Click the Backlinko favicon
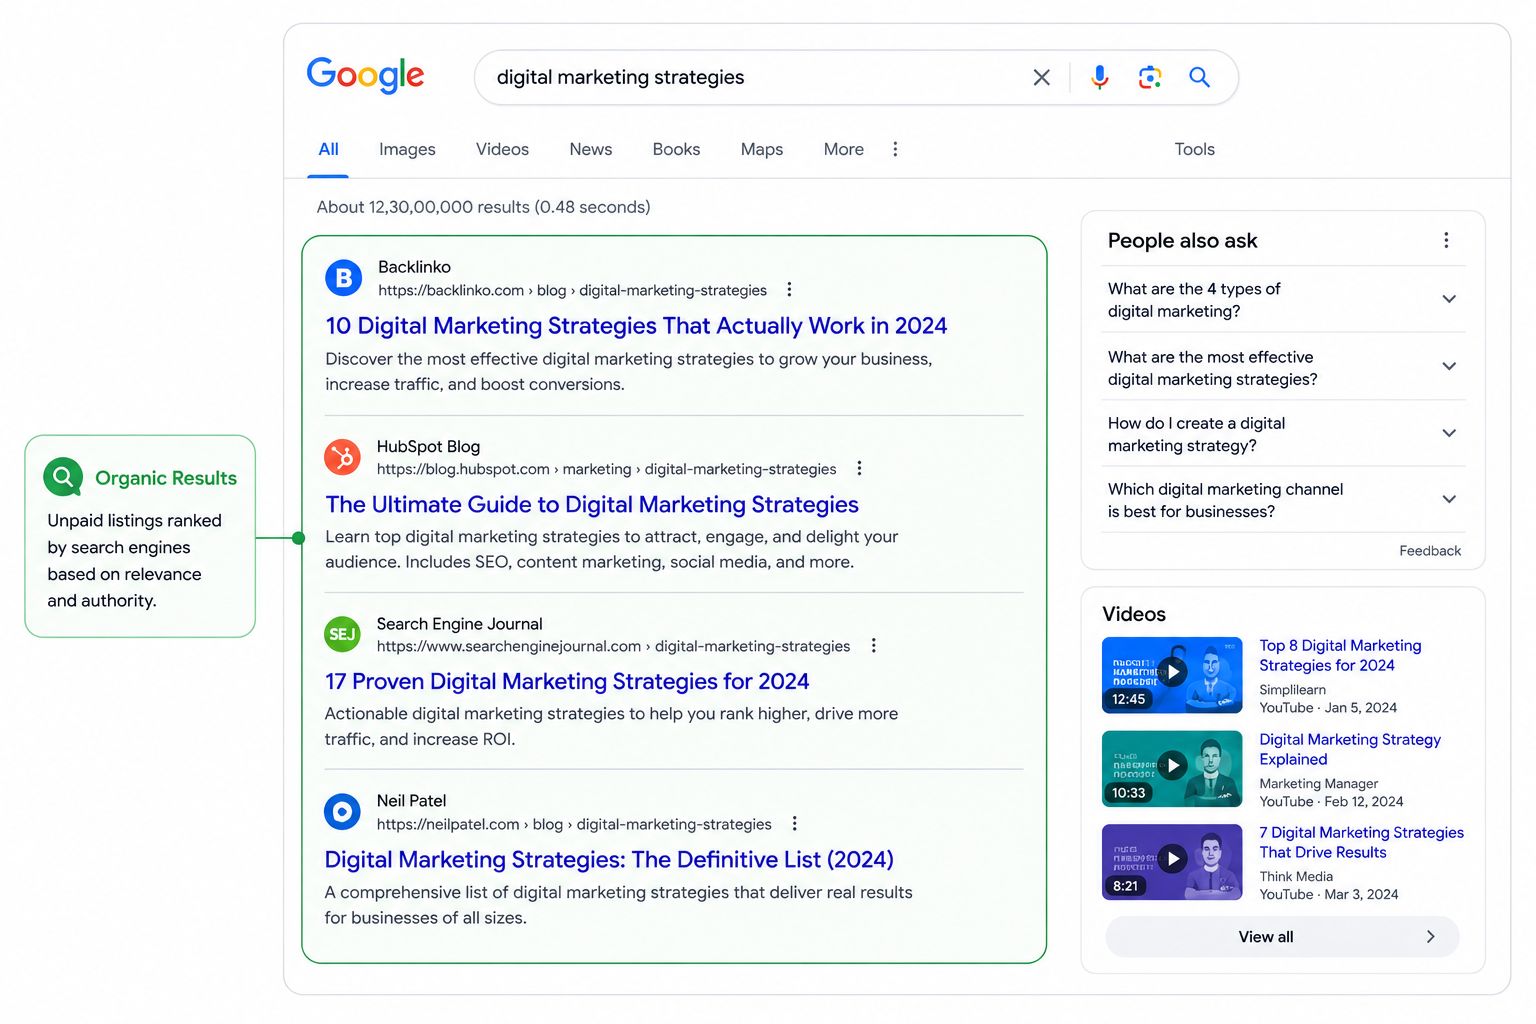1536x1024 pixels. pos(344,277)
